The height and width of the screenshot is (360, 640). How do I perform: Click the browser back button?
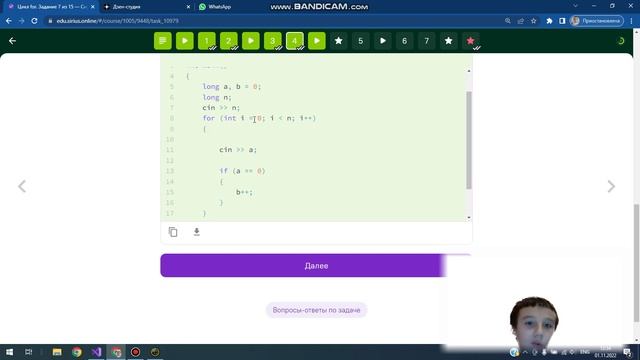pyautogui.click(x=9, y=21)
